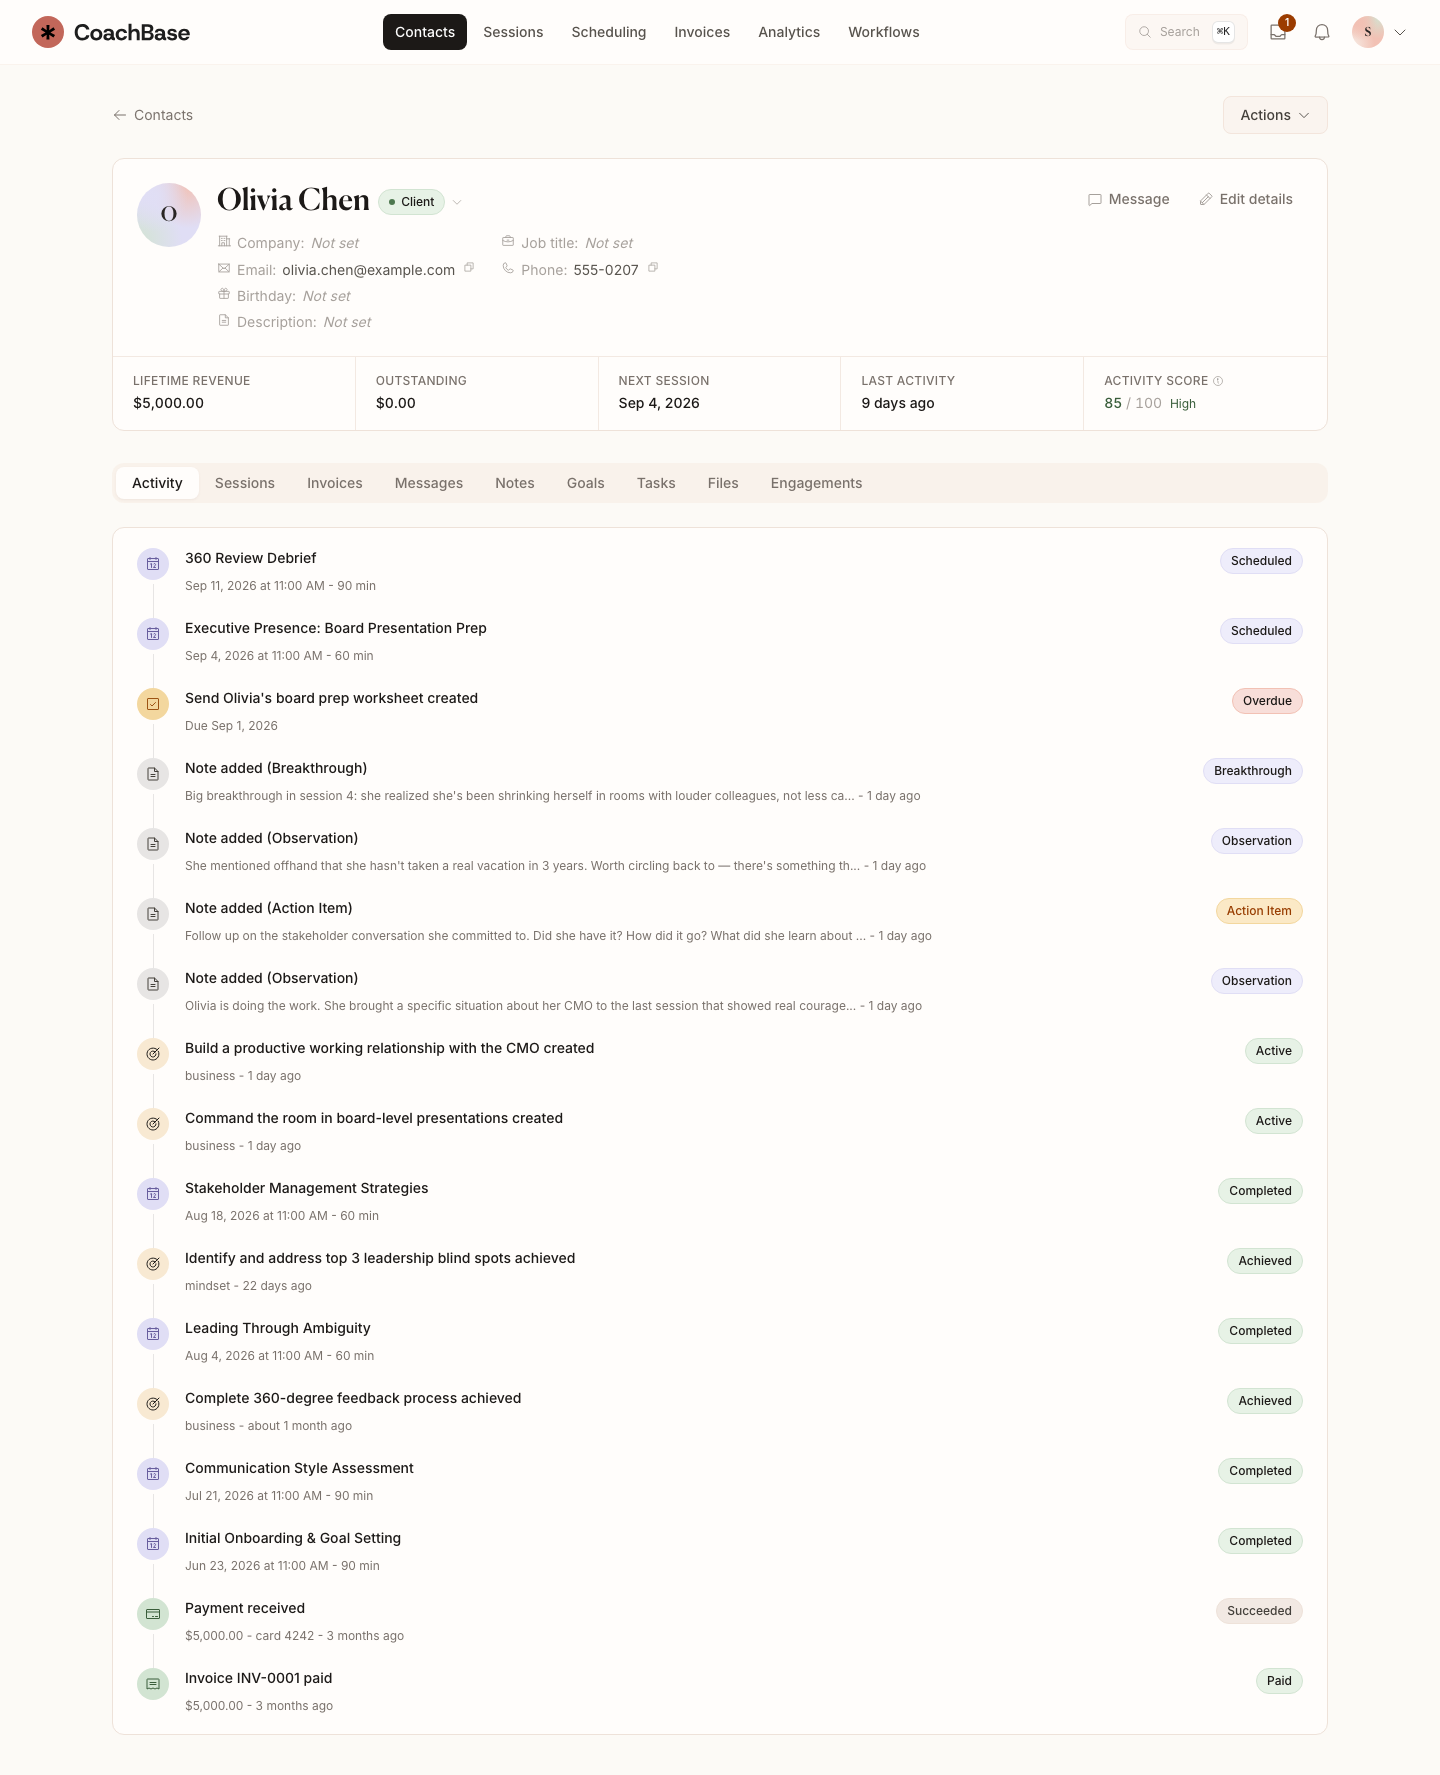1440x1775 pixels.
Task: Open Sessions in the top navigation
Action: click(513, 32)
